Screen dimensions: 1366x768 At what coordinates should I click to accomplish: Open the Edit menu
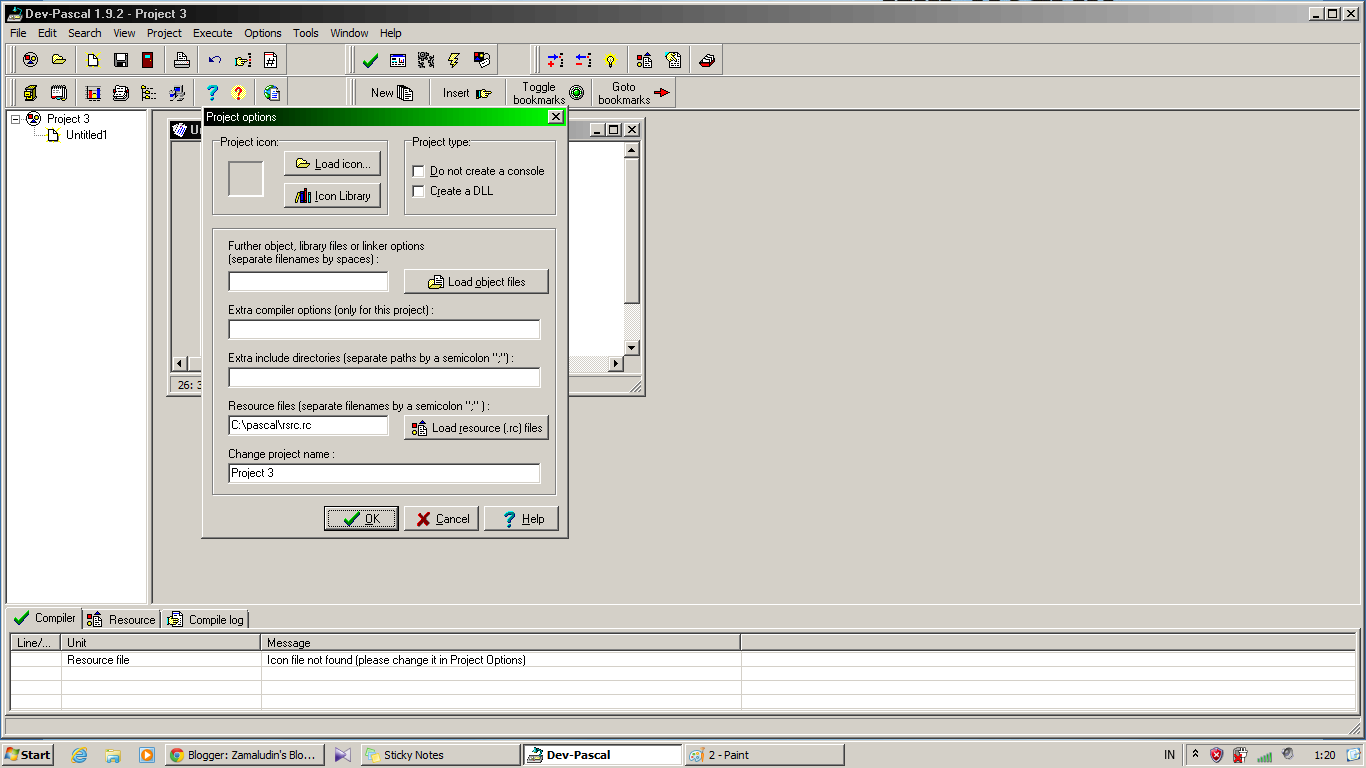(x=47, y=33)
